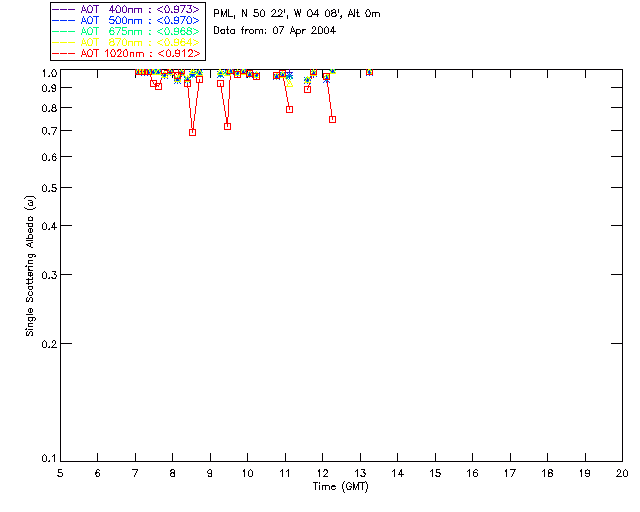
Task: Click the 'Data from: 07 Apr 2004' label
Action: [x=274, y=31]
